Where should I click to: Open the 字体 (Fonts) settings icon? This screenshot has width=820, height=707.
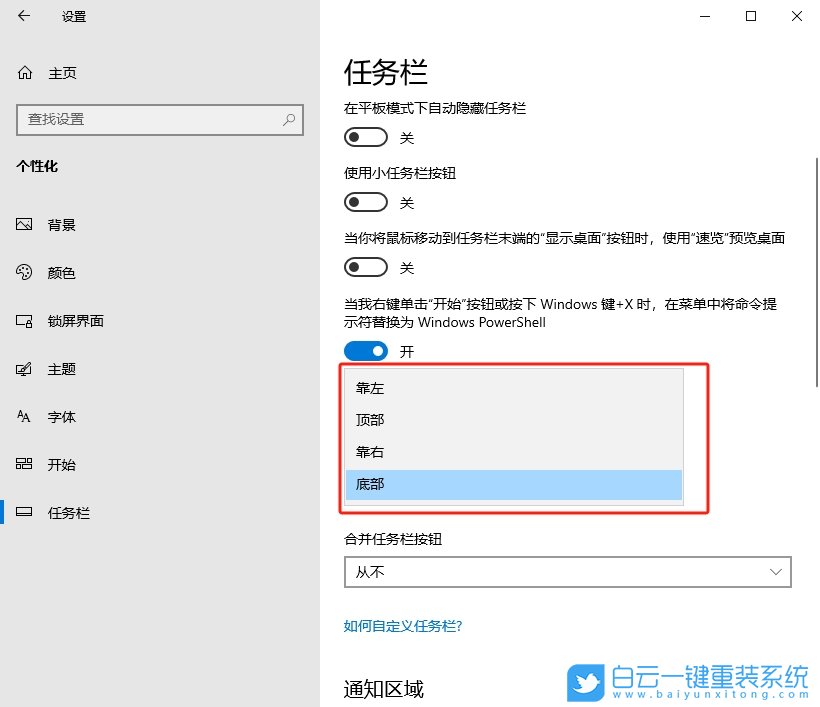coord(24,416)
